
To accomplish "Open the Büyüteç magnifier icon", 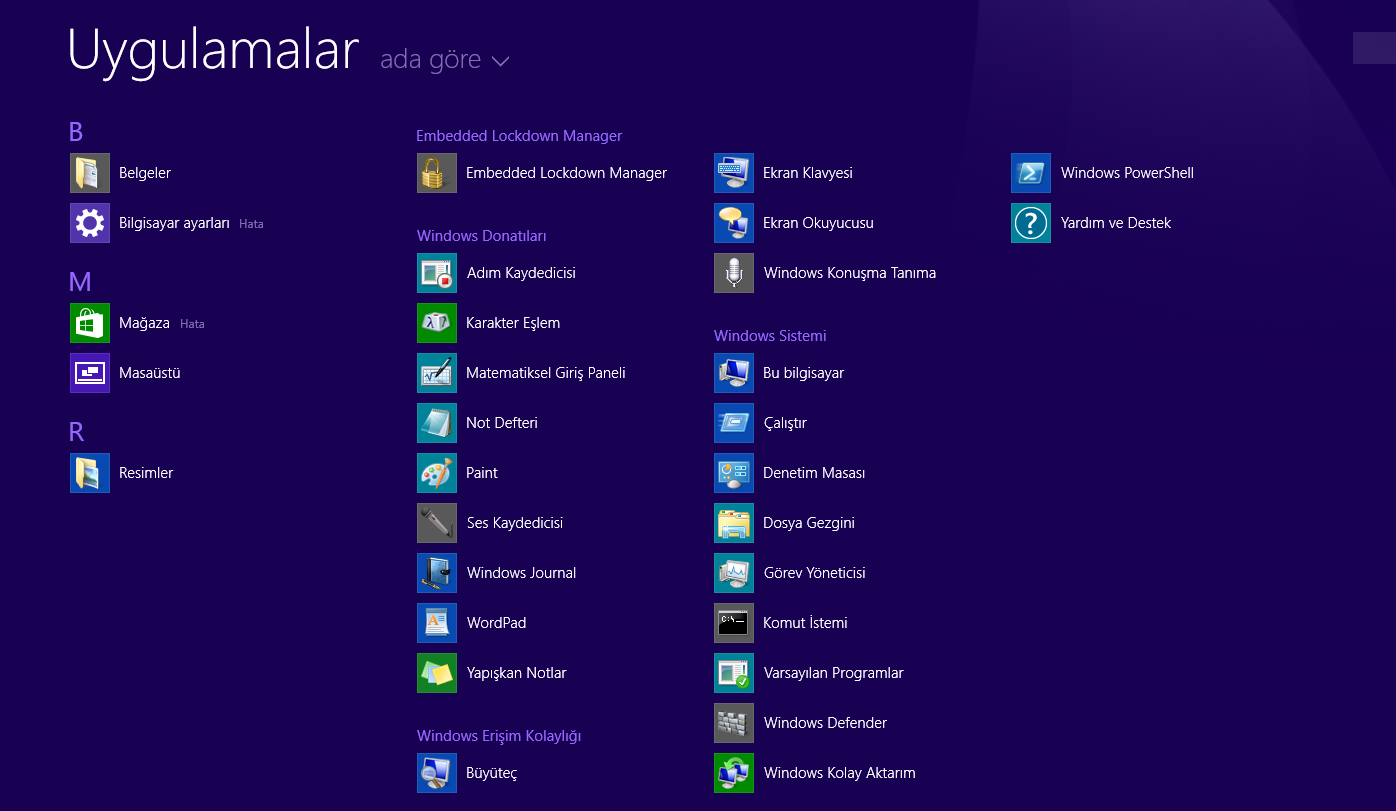I will [437, 773].
